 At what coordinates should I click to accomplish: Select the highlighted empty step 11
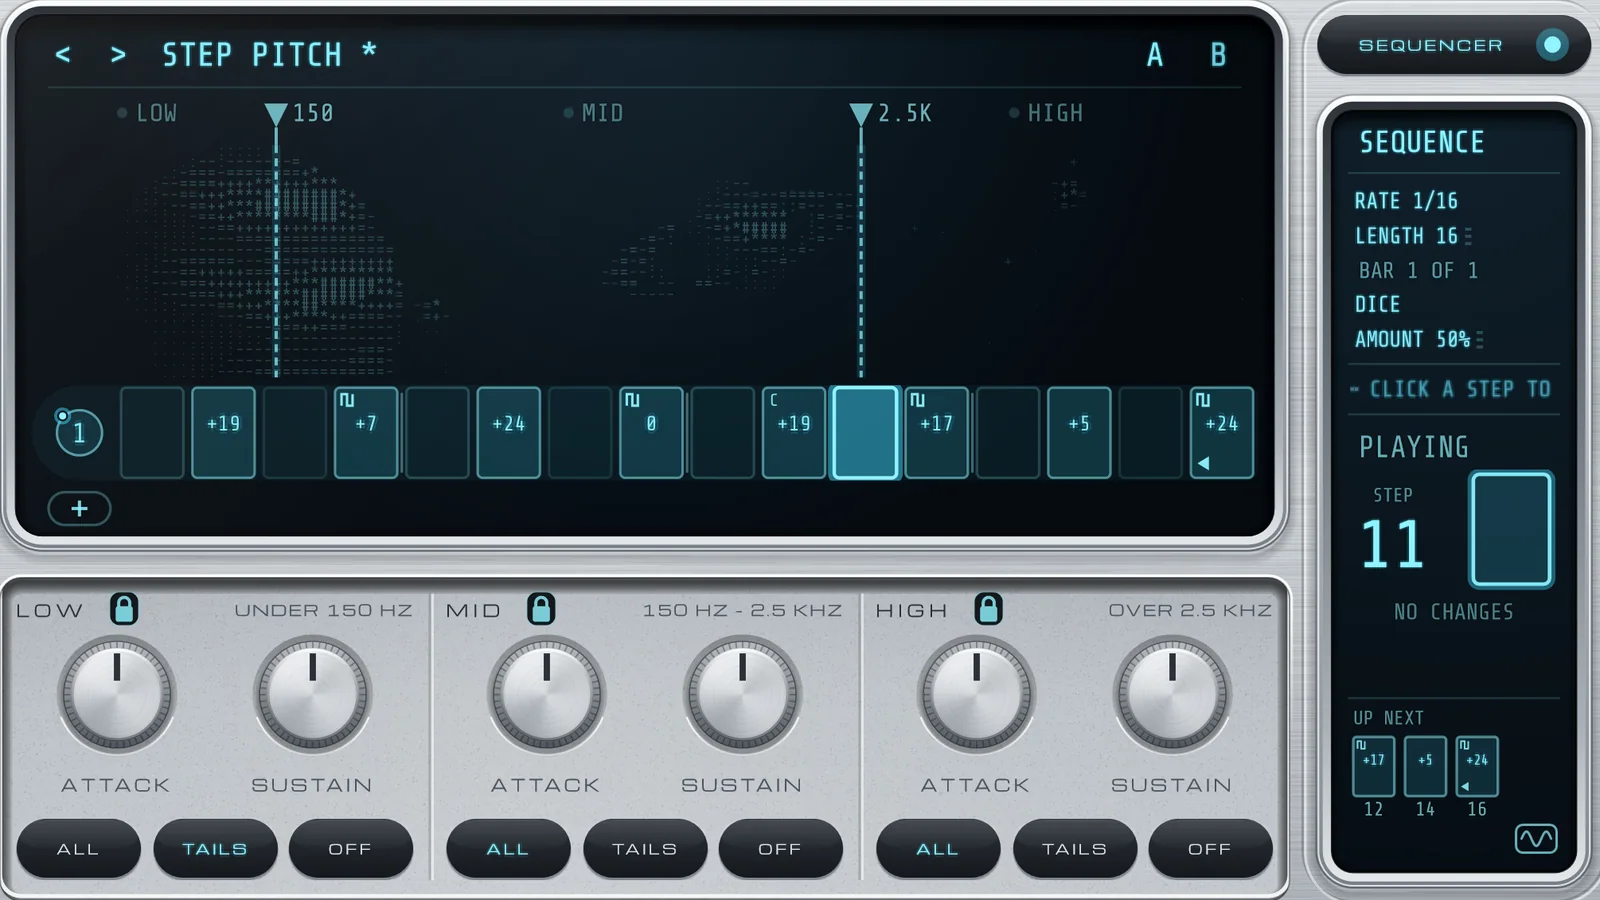[x=865, y=433]
